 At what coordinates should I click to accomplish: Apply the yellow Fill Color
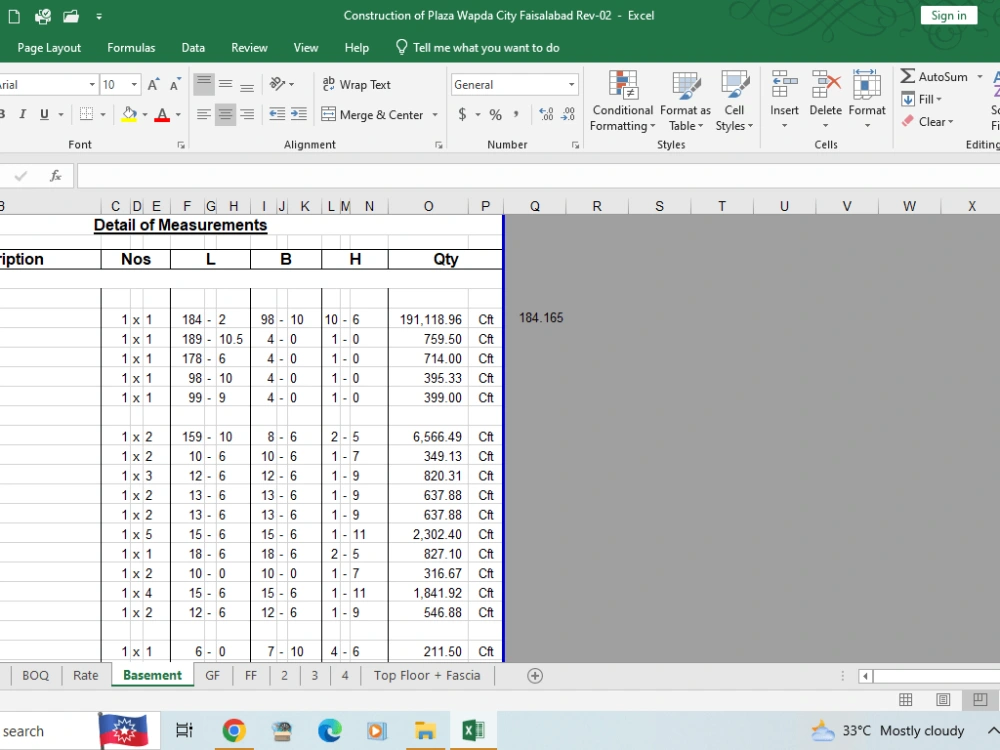[129, 114]
